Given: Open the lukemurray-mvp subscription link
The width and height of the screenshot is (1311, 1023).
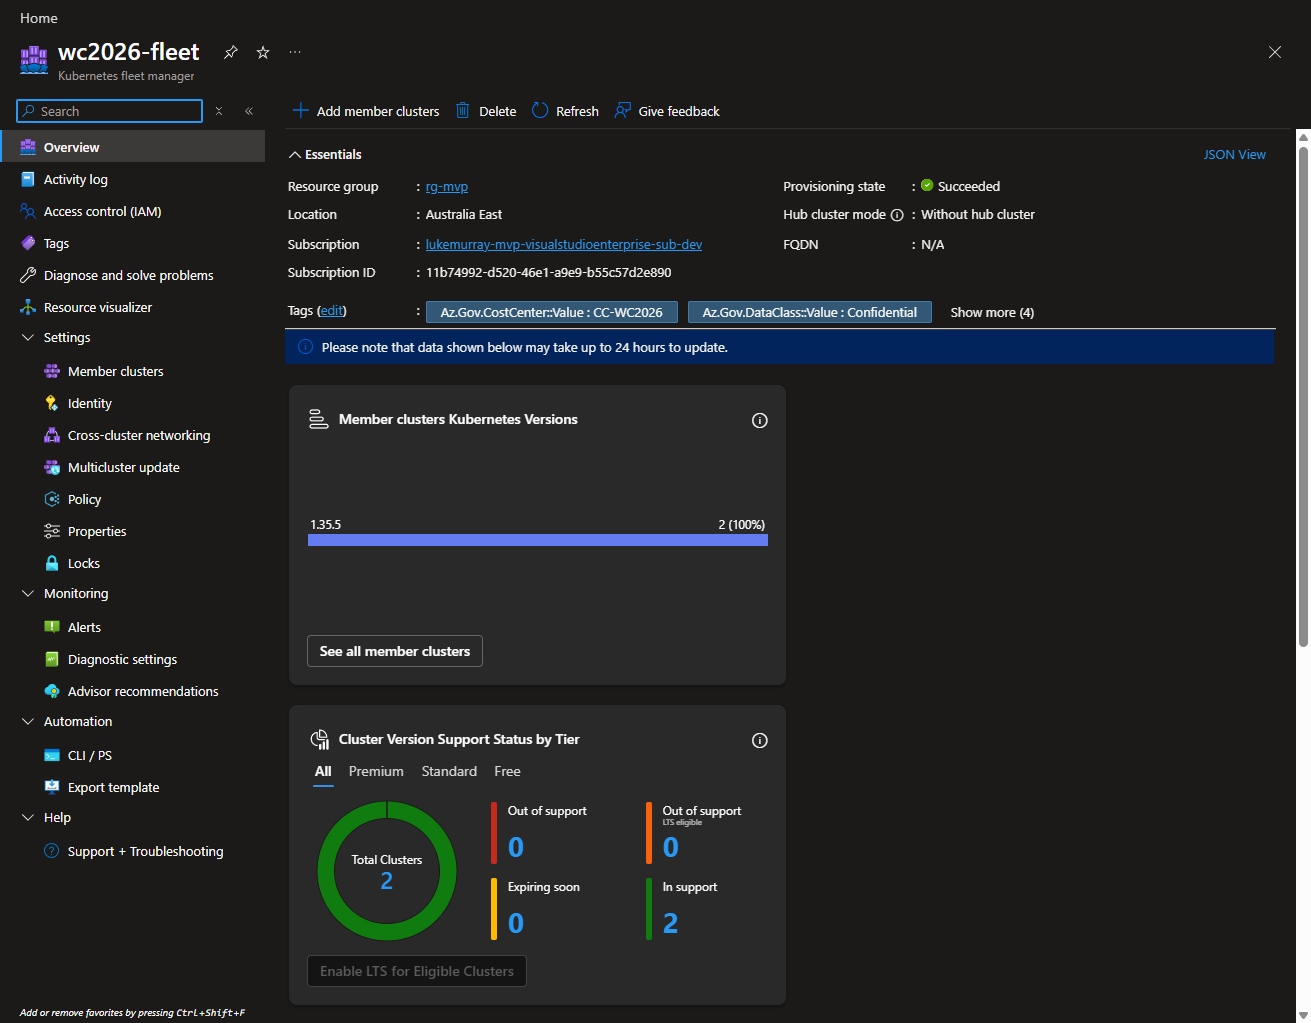Looking at the screenshot, I should pos(564,244).
